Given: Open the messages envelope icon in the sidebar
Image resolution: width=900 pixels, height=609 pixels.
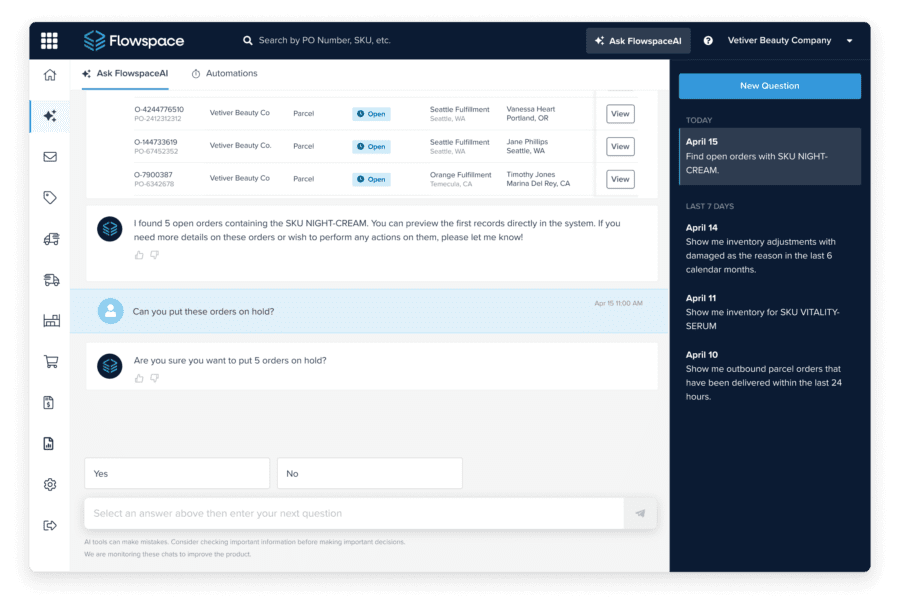Looking at the screenshot, I should tap(49, 157).
